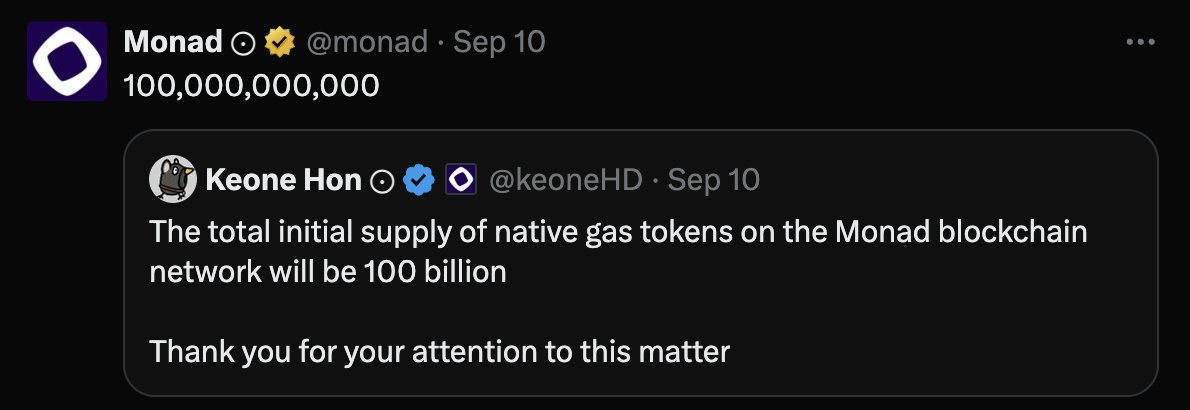1190x410 pixels.
Task: Click the Sep 10 timestamp in the quoted post
Action: coord(713,180)
